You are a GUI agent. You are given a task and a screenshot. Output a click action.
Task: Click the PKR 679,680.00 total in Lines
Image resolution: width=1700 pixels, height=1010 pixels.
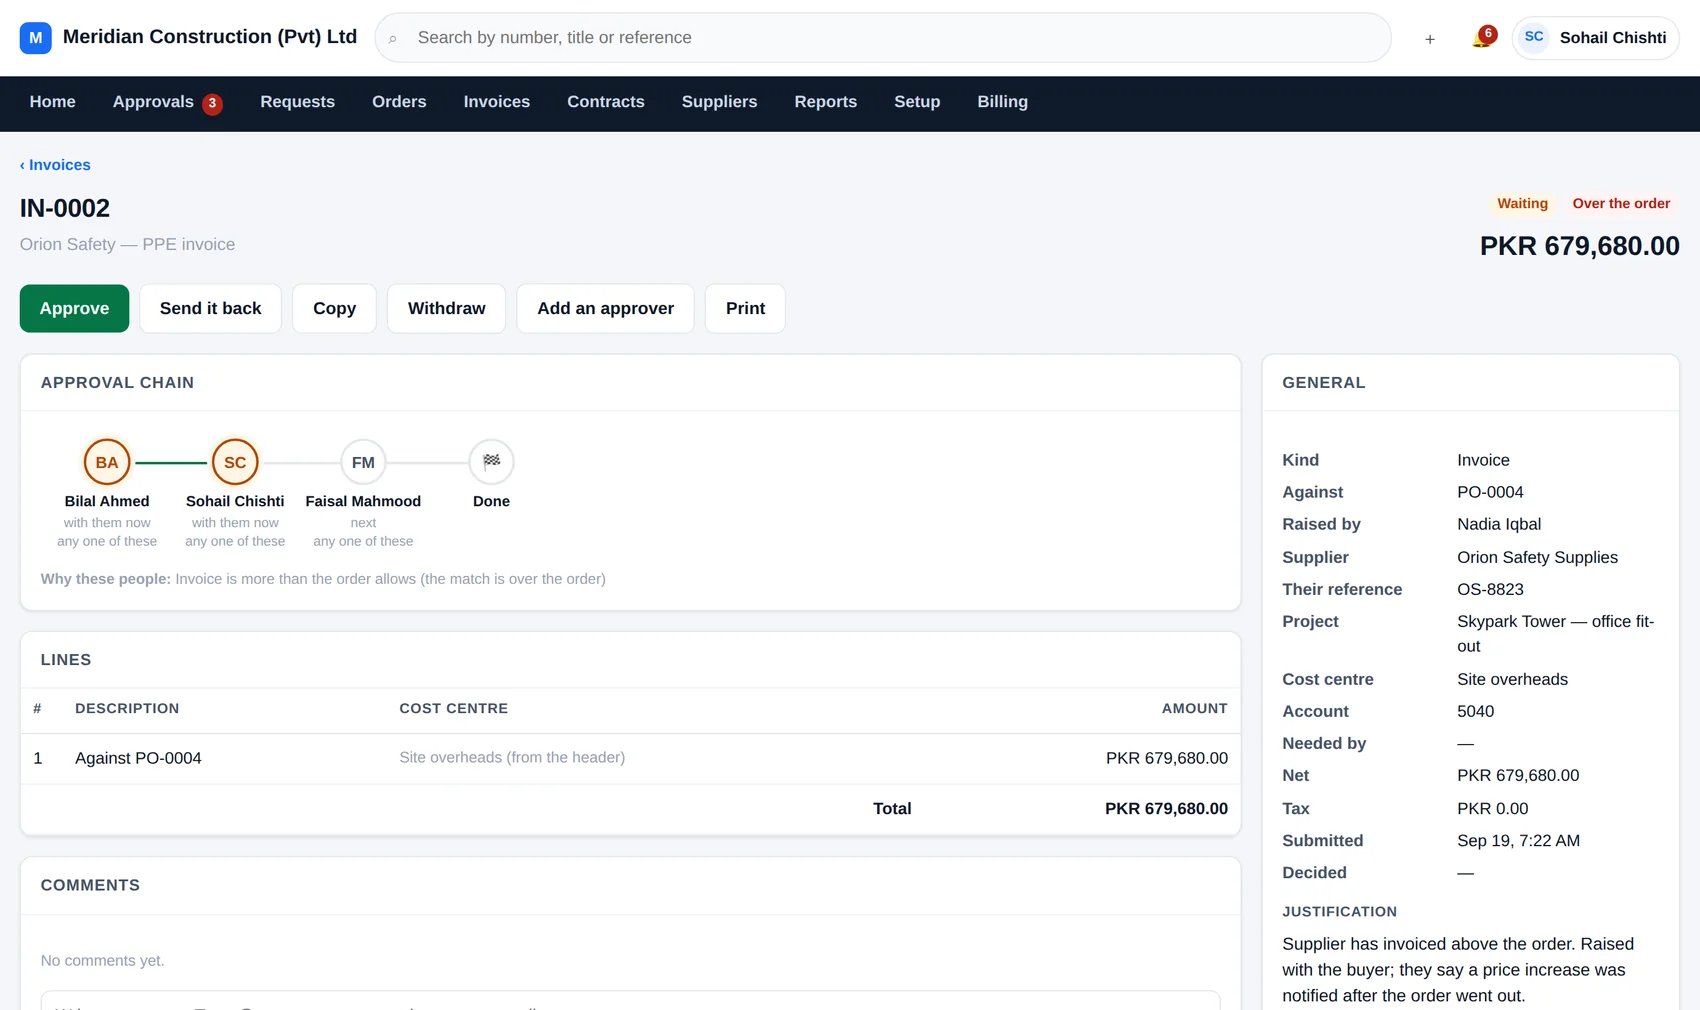(1166, 808)
